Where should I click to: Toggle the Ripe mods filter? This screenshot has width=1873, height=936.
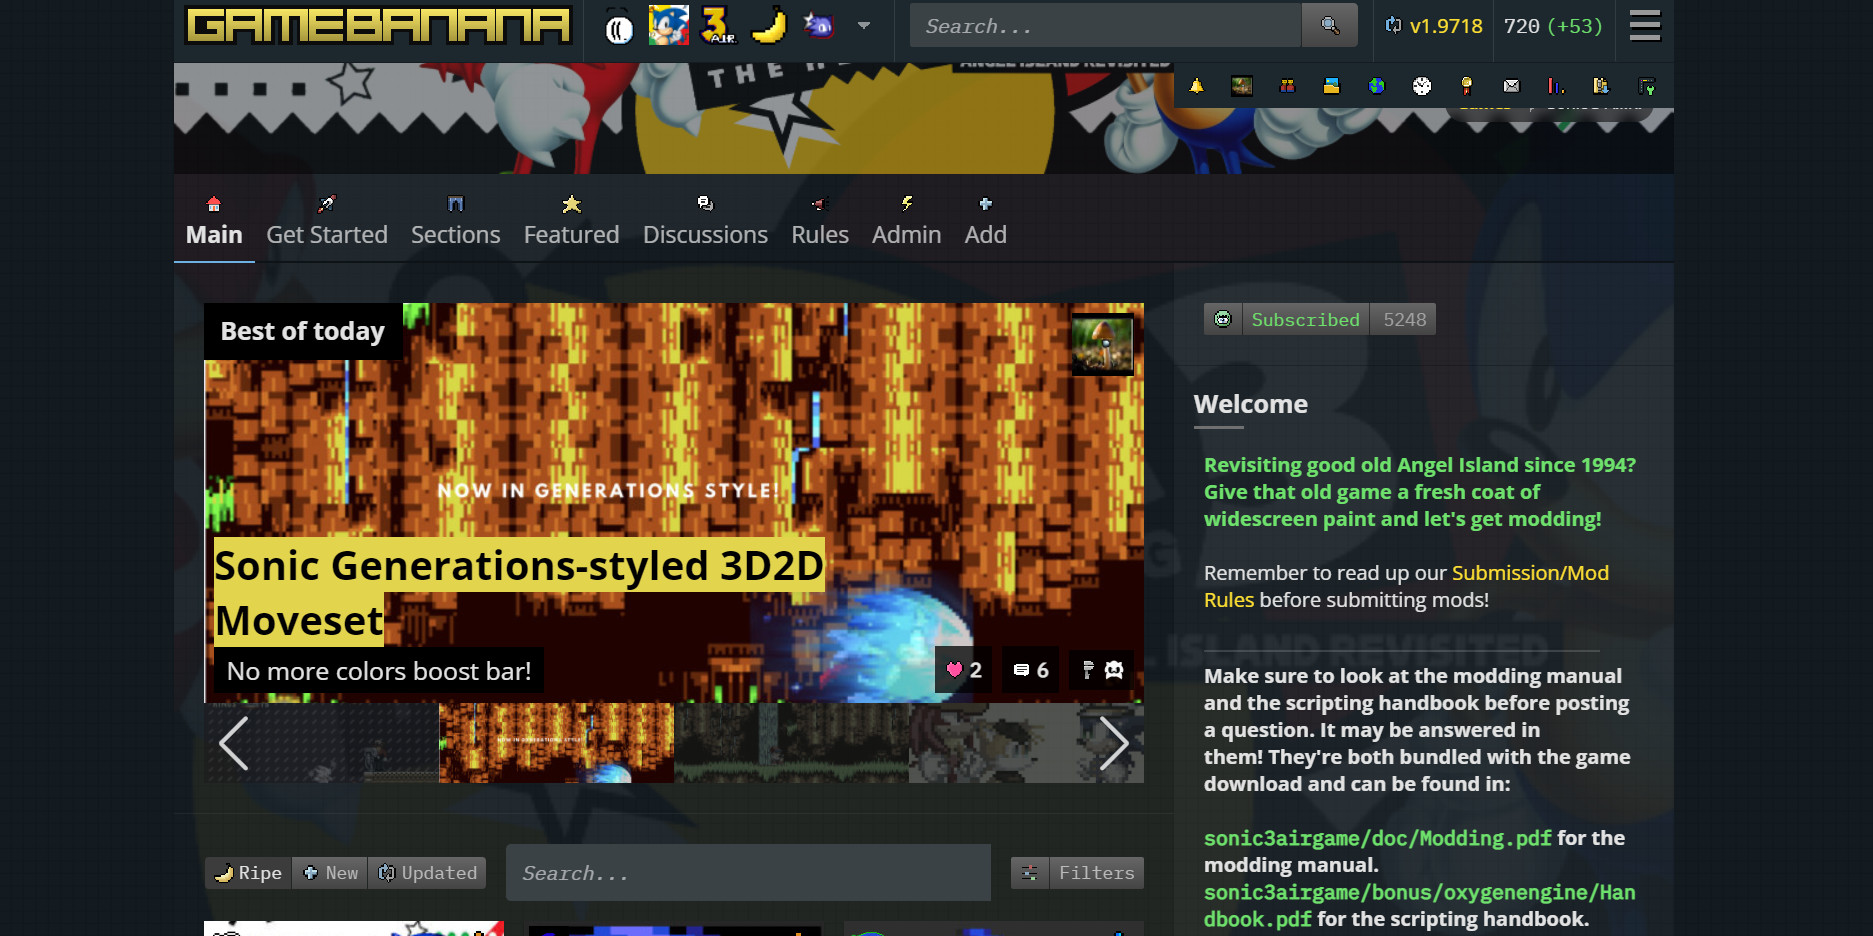click(x=247, y=872)
